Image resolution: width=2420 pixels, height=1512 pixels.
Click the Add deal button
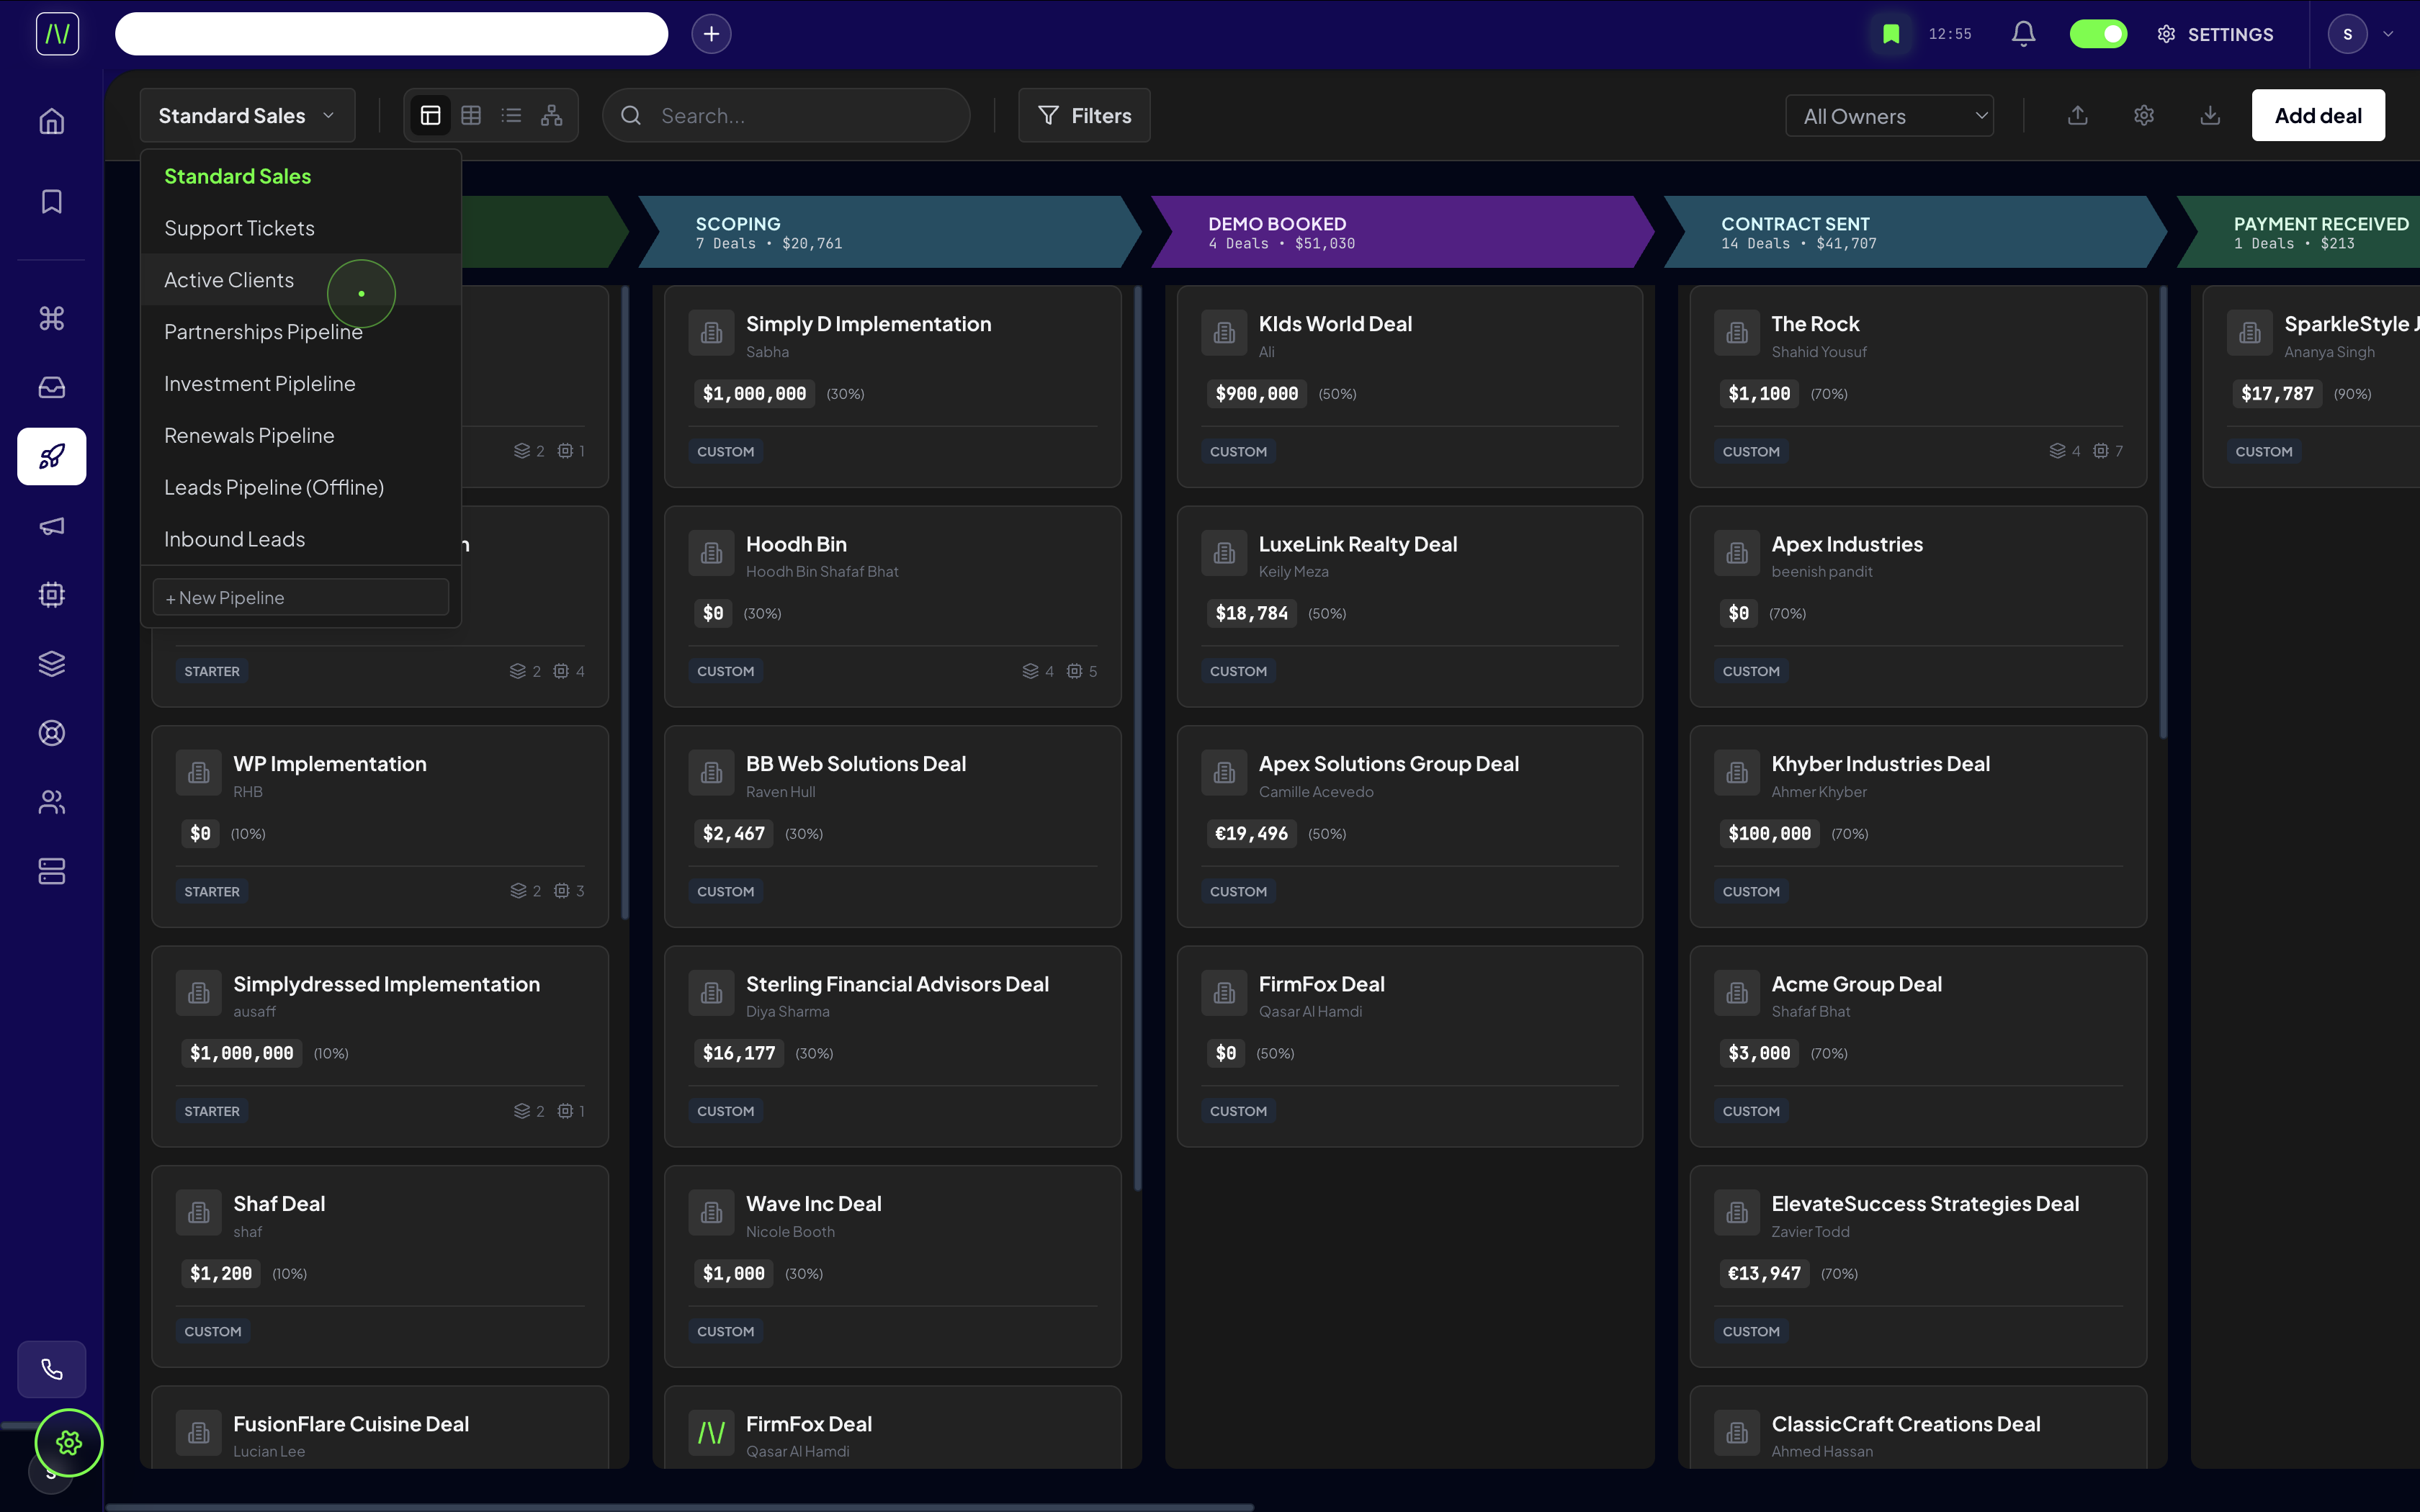(2317, 116)
